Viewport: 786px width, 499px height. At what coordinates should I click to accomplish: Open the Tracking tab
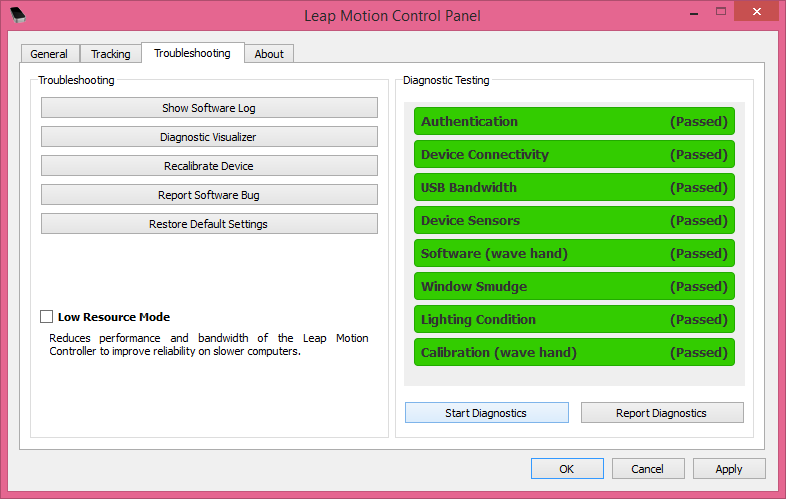(x=110, y=54)
